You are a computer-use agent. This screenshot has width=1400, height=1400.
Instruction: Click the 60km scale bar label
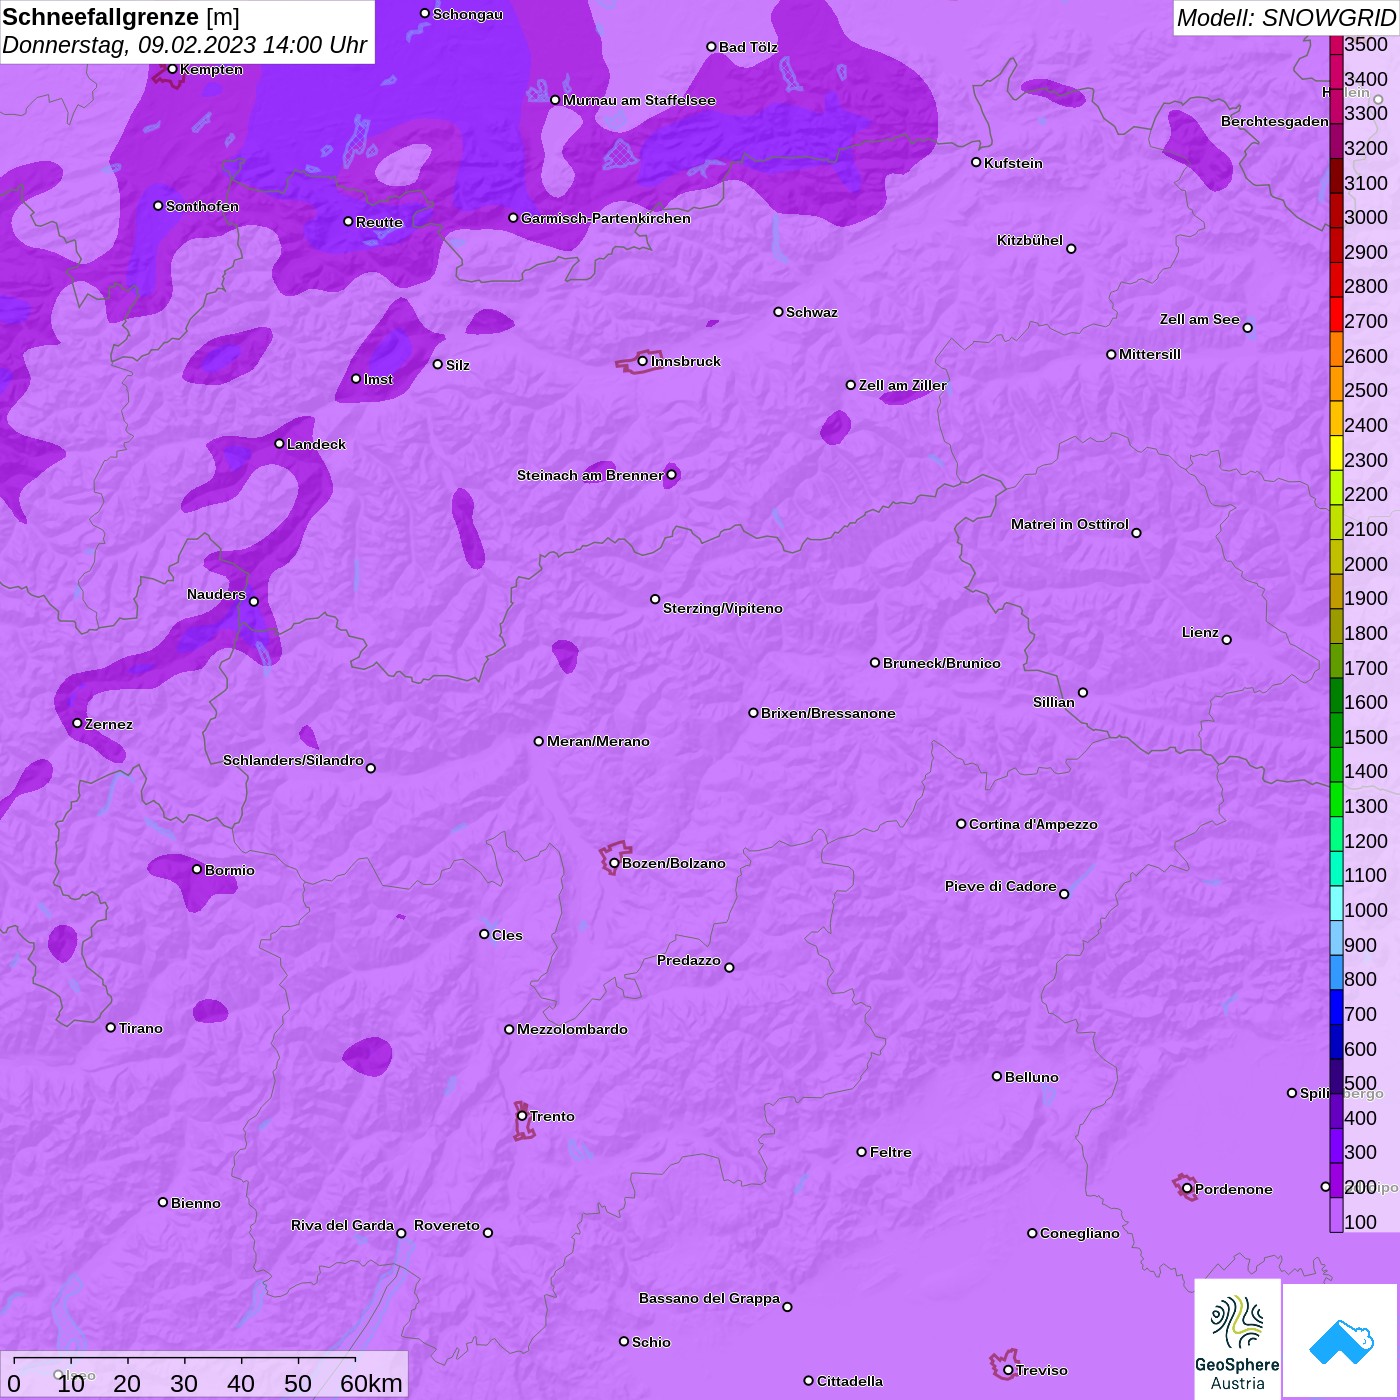[x=371, y=1383]
